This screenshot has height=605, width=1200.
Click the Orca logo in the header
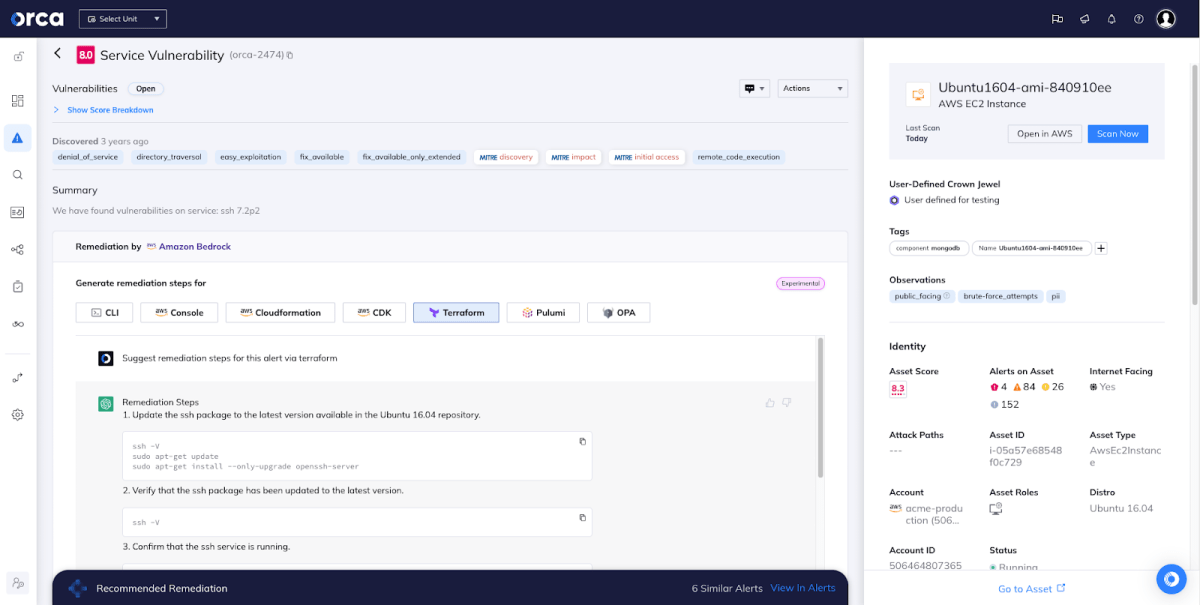(37, 18)
